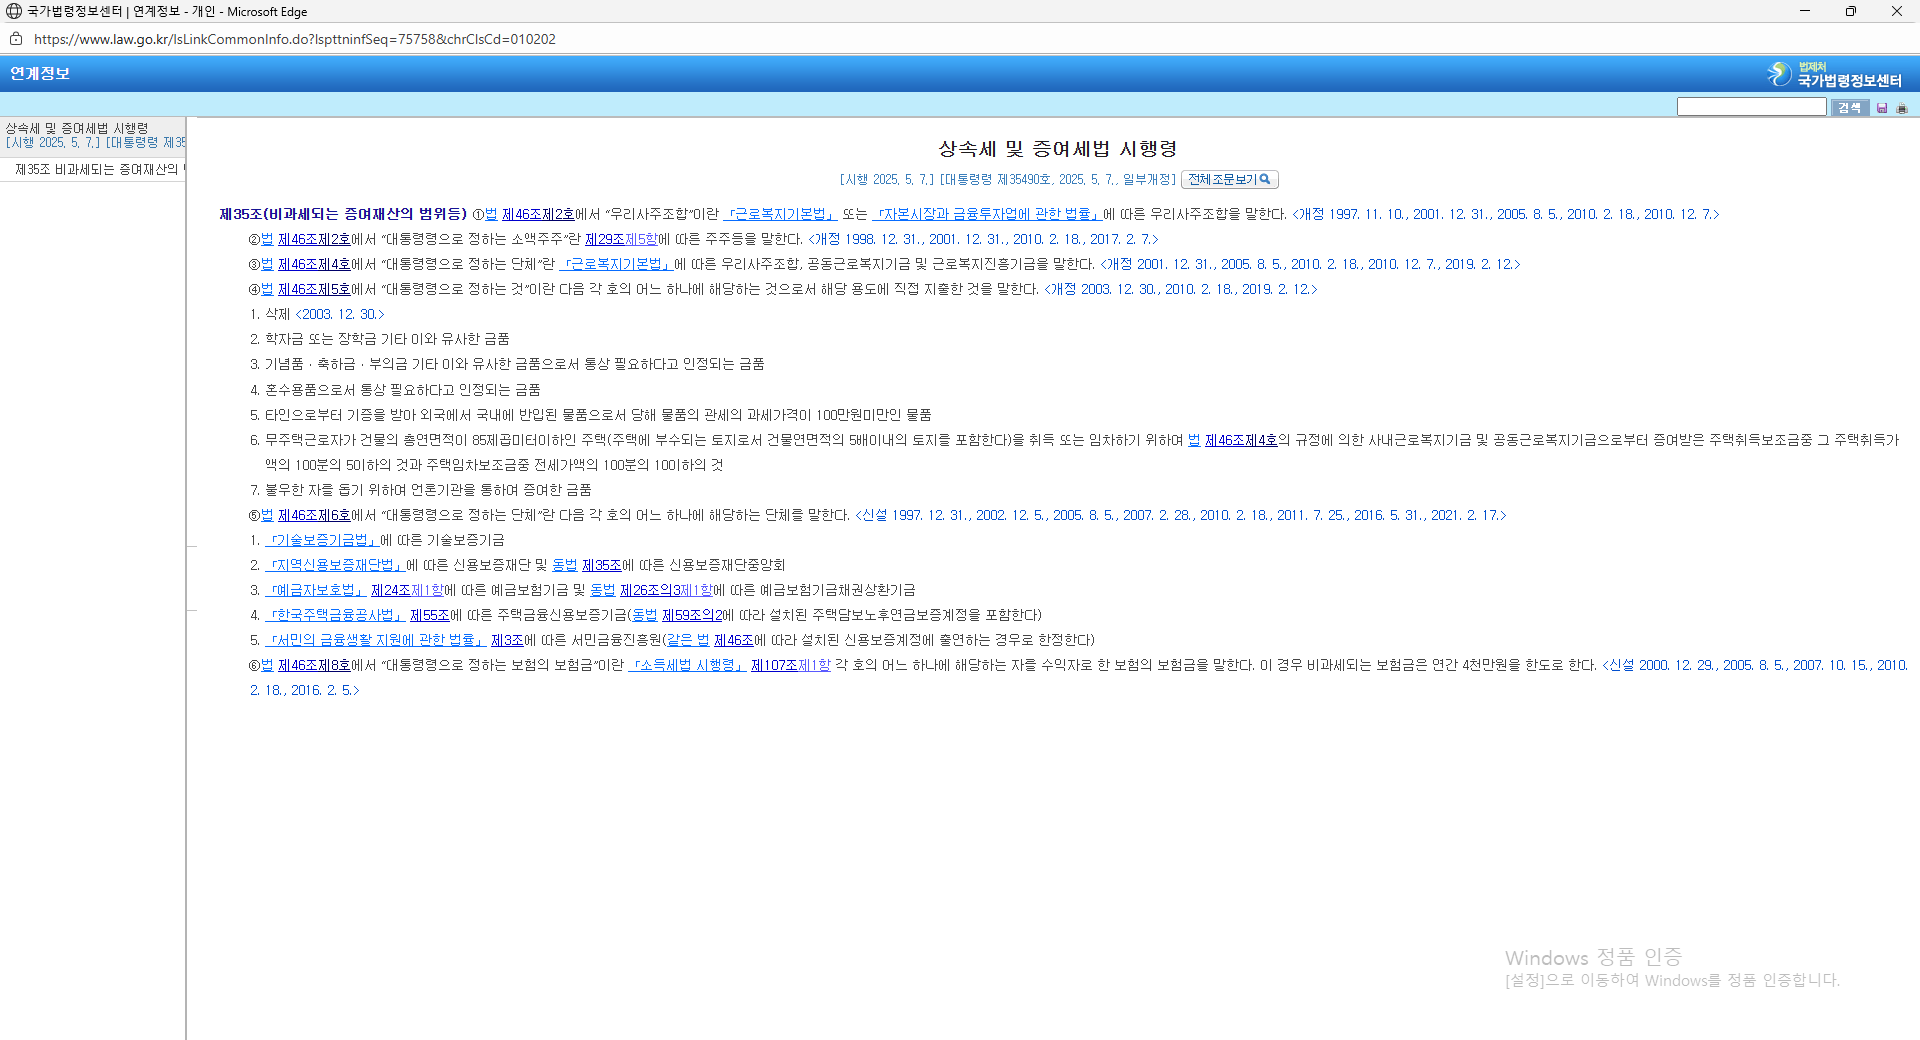Click the search input field top right
This screenshot has height=1040, width=1920.
[1751, 106]
